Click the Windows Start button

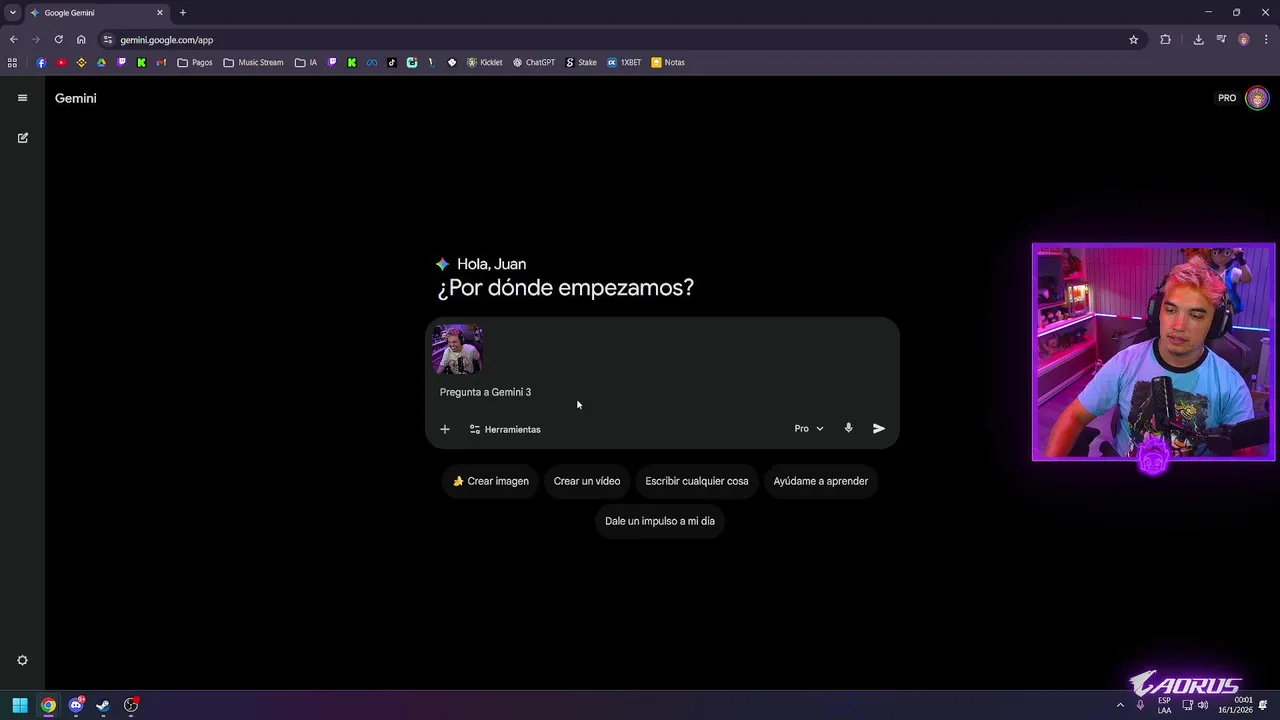pyautogui.click(x=20, y=705)
